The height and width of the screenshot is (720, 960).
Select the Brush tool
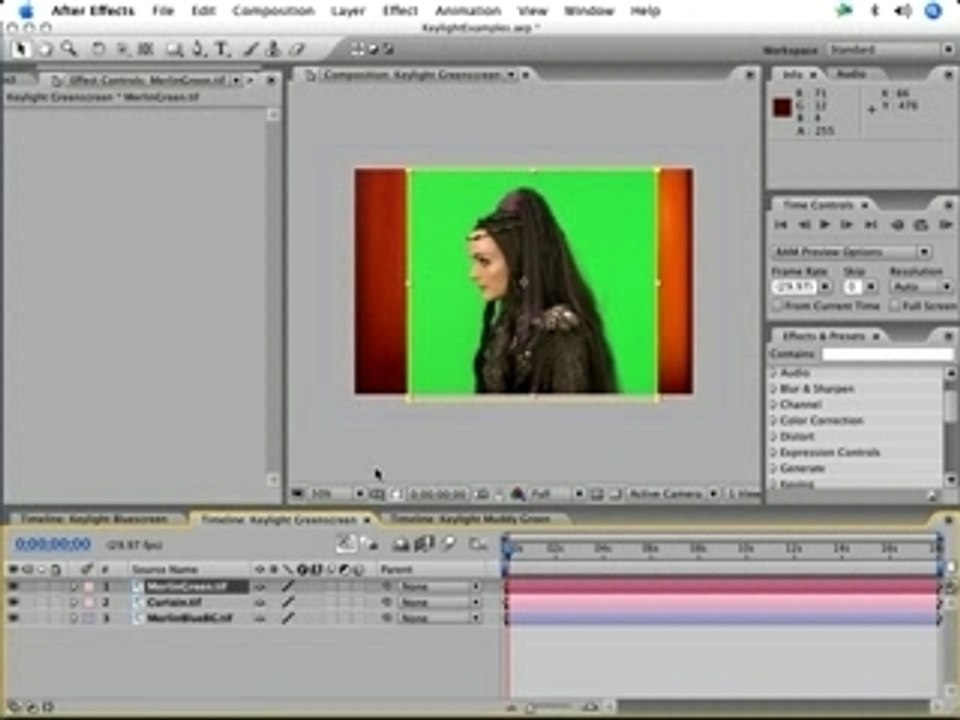click(x=250, y=49)
